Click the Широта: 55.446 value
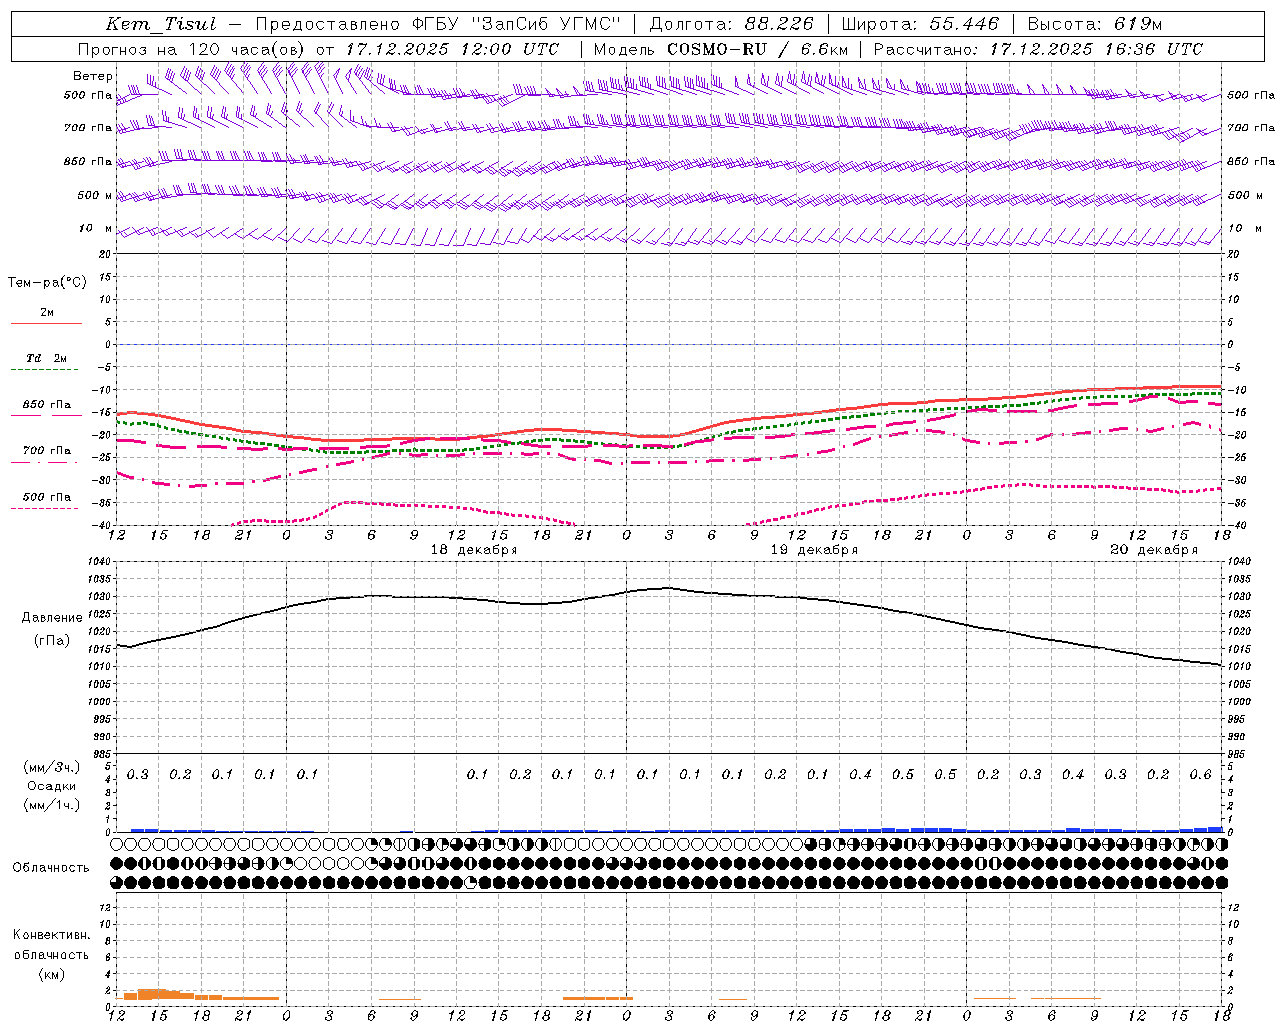The width and height of the screenshot is (1280, 1024). [x=920, y=24]
